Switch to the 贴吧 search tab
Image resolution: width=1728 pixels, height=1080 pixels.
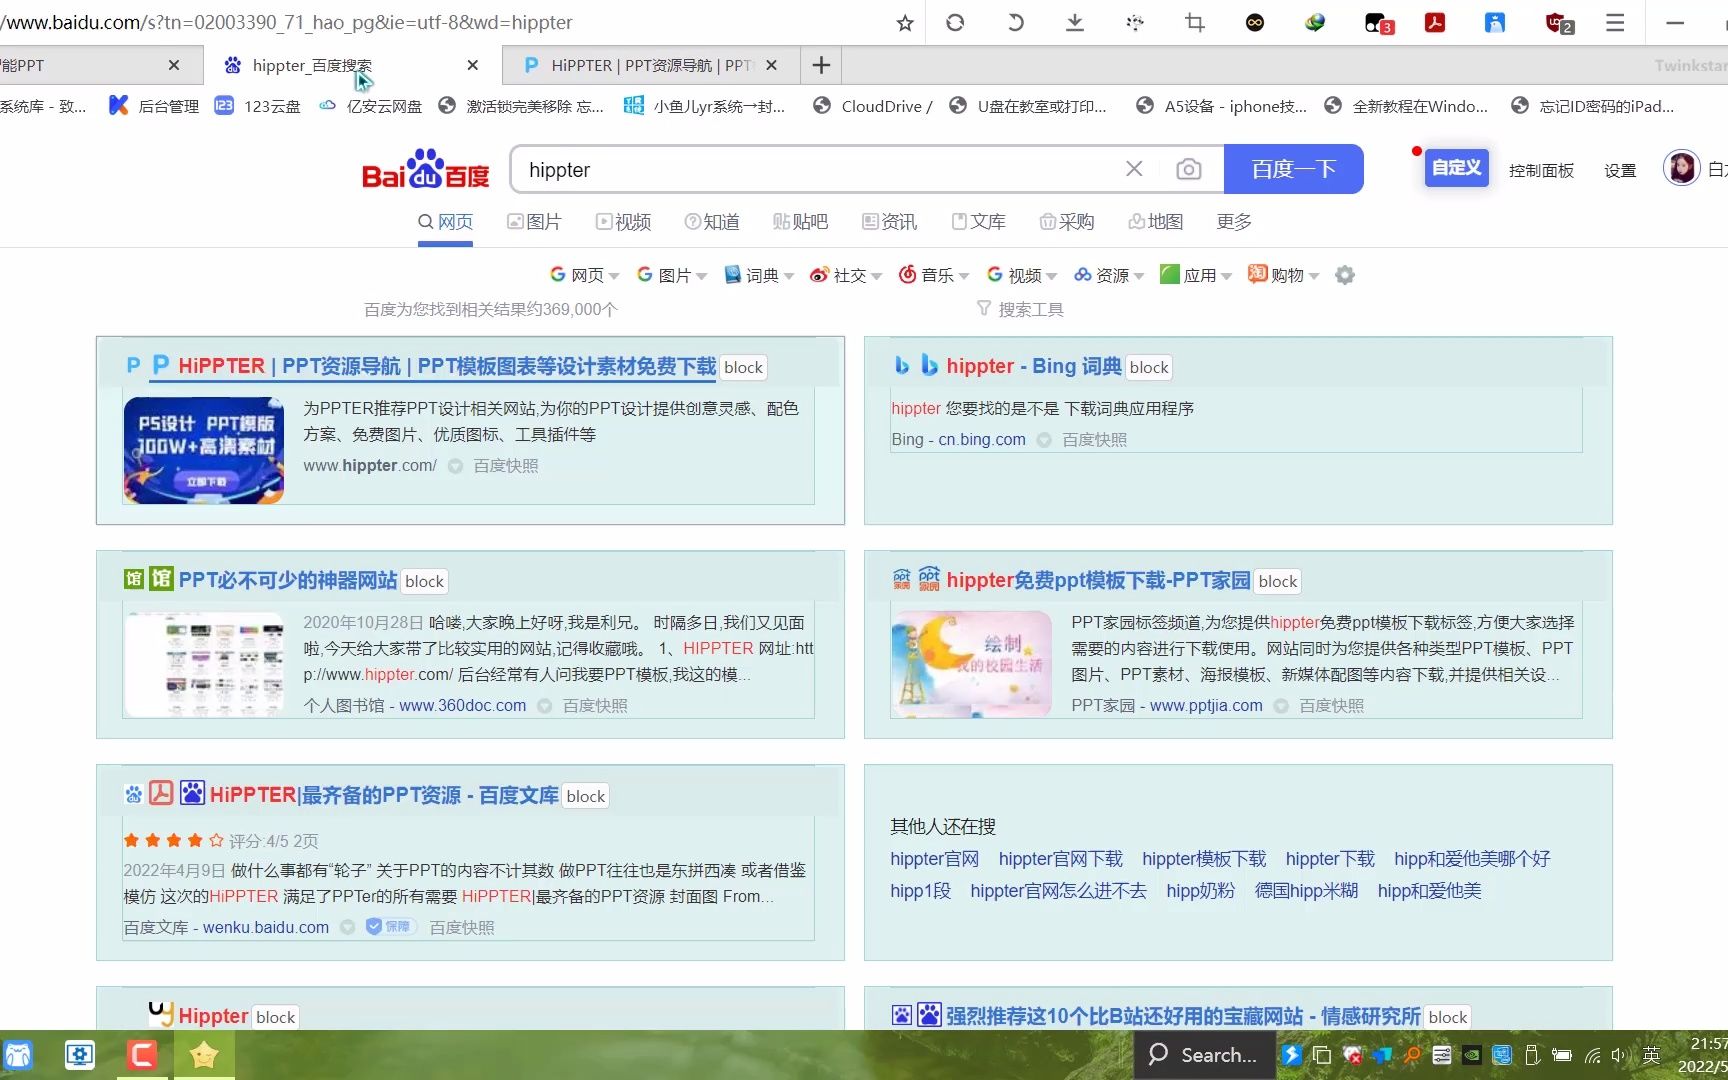[x=800, y=222]
